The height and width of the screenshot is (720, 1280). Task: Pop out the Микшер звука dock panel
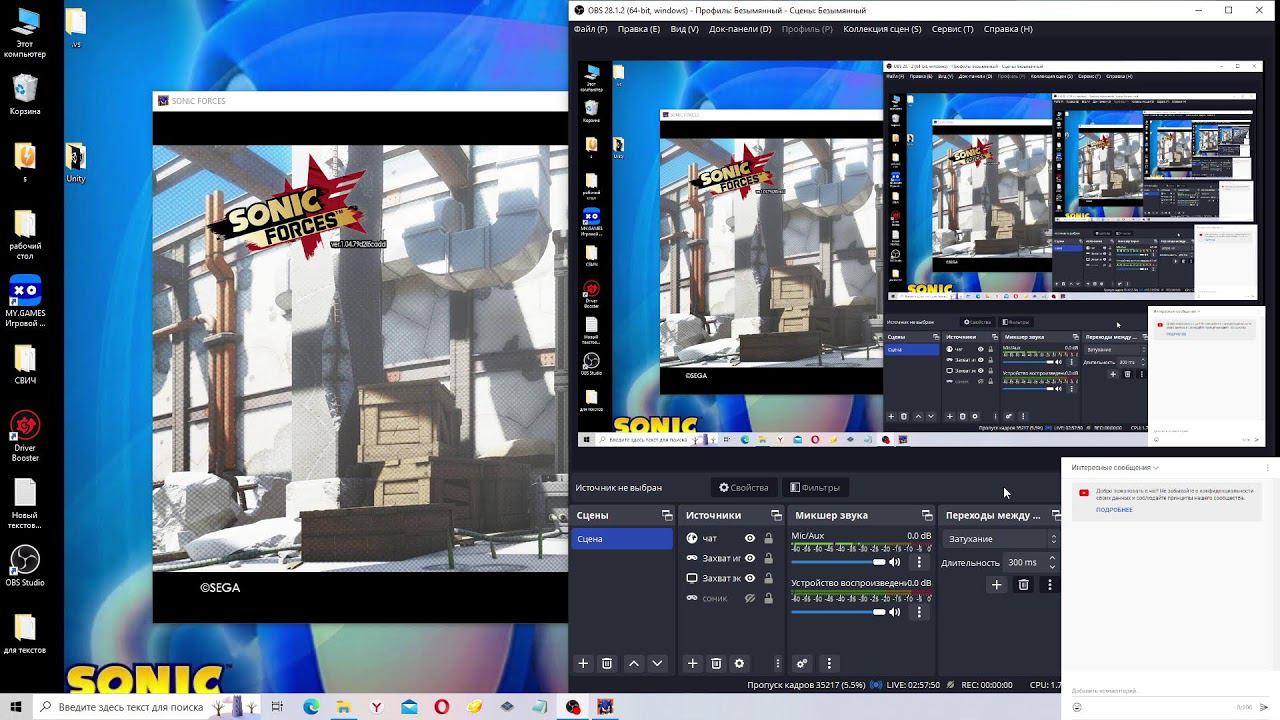[927, 515]
